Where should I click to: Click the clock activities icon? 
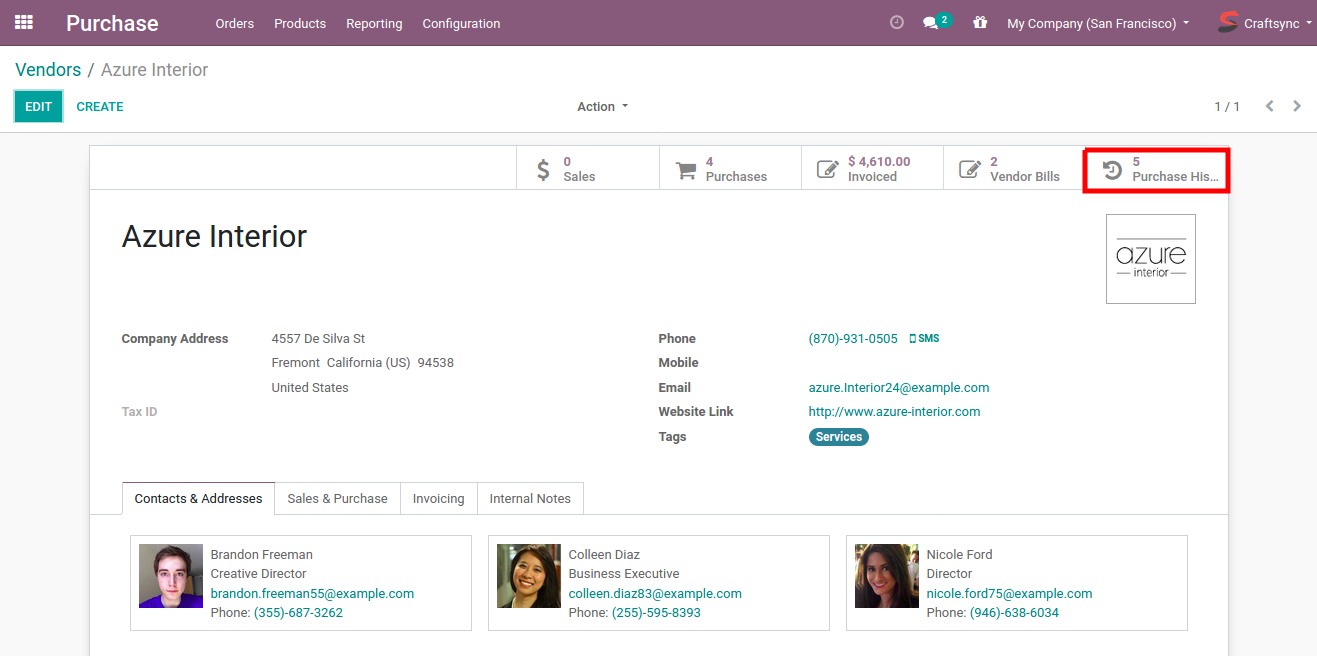(896, 22)
